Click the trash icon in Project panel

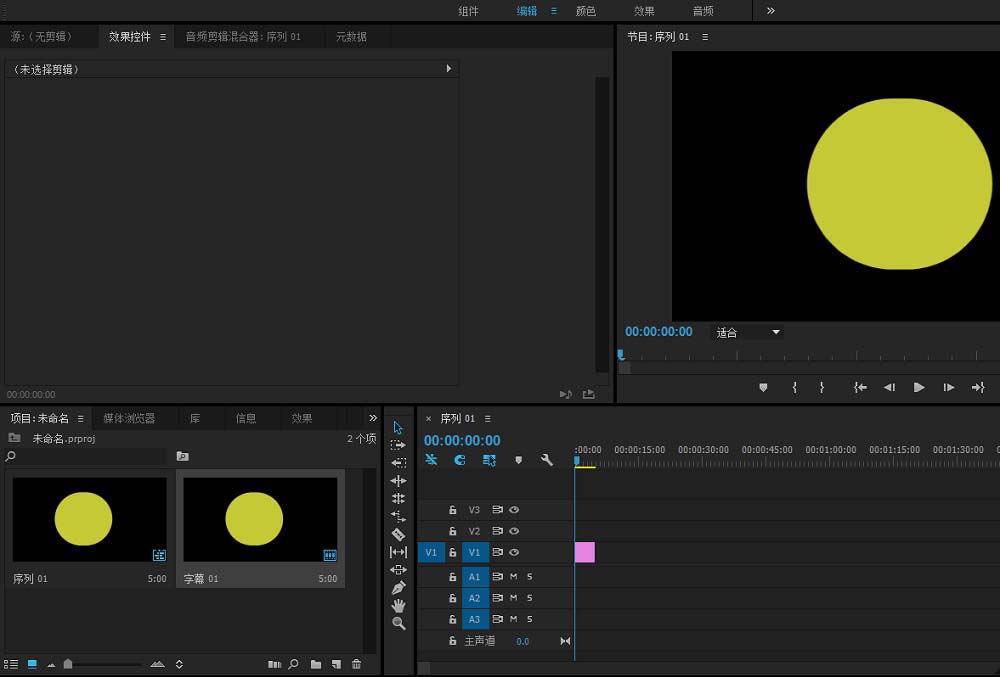click(x=356, y=664)
